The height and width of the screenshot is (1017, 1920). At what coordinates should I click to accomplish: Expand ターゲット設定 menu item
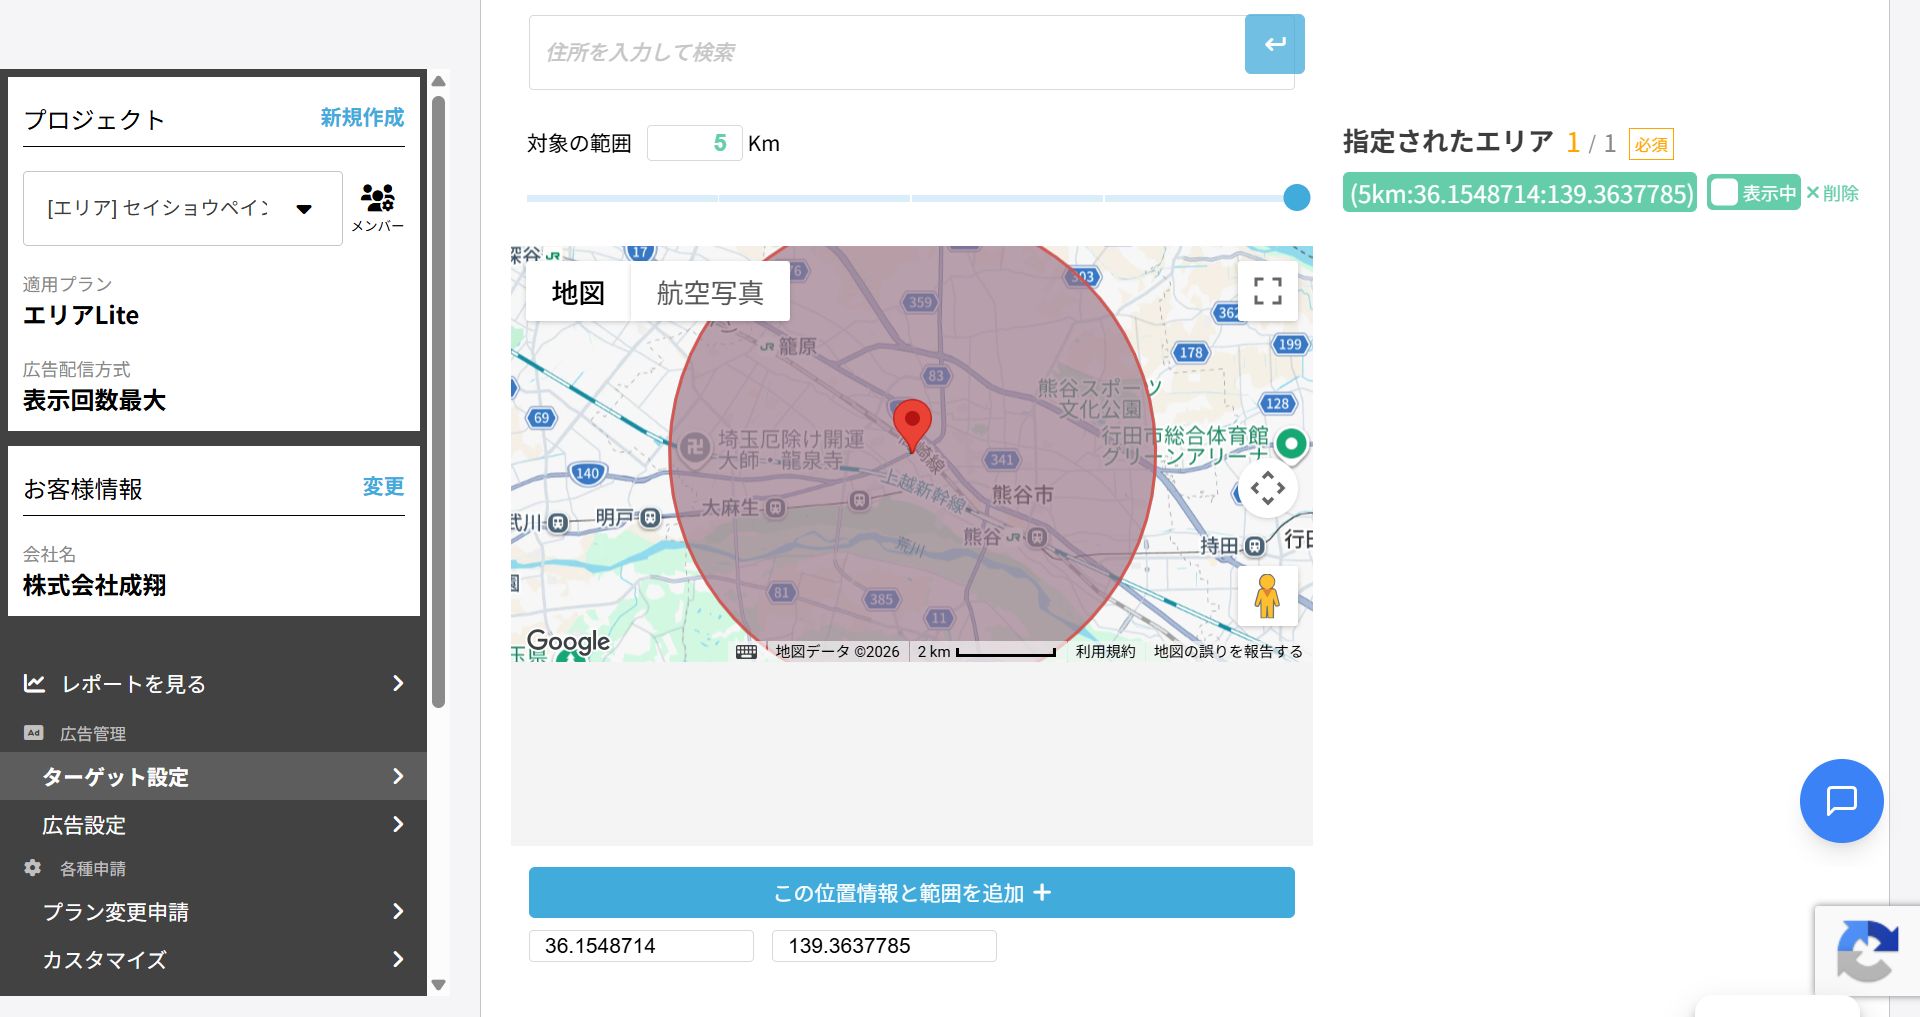(214, 777)
